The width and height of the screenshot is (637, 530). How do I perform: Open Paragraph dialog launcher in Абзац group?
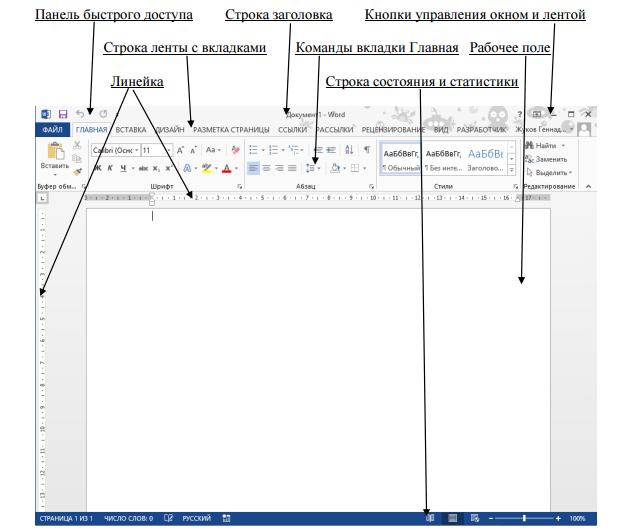(371, 186)
